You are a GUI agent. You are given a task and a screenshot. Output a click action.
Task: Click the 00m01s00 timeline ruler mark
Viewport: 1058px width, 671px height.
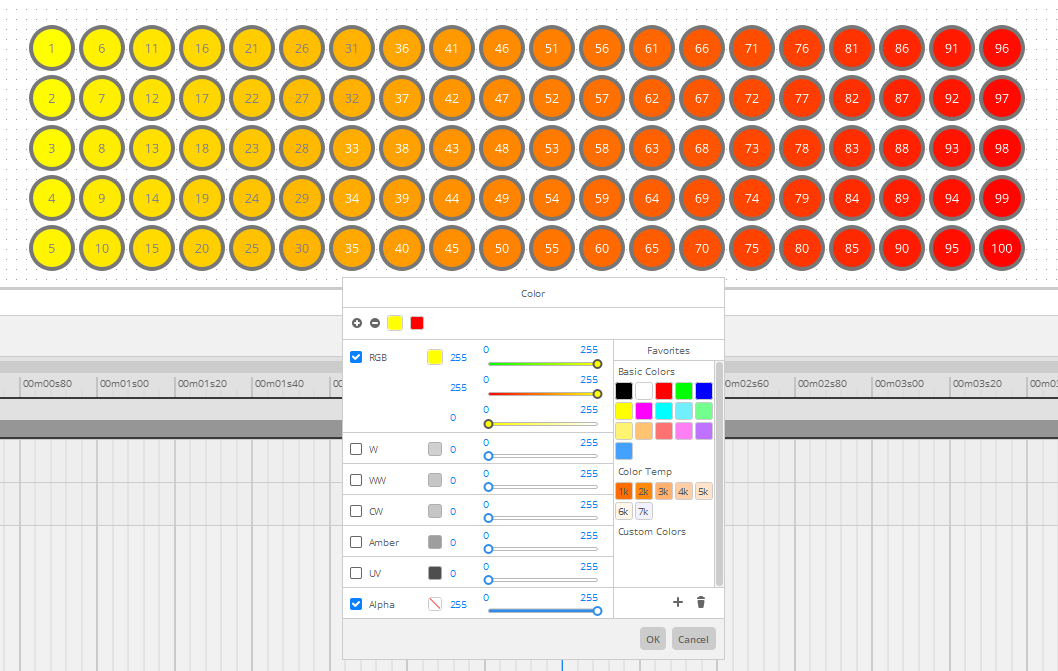click(127, 383)
